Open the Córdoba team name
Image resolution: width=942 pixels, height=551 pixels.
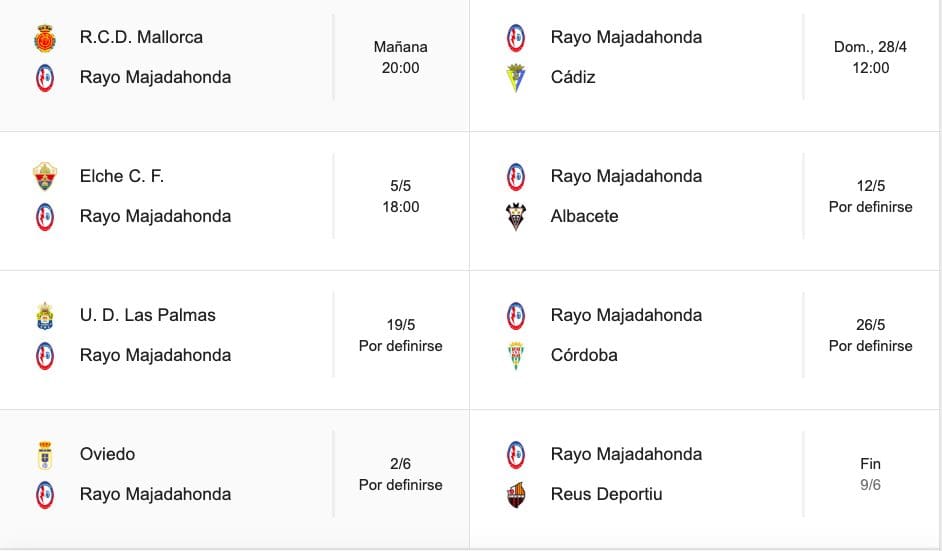click(x=584, y=355)
